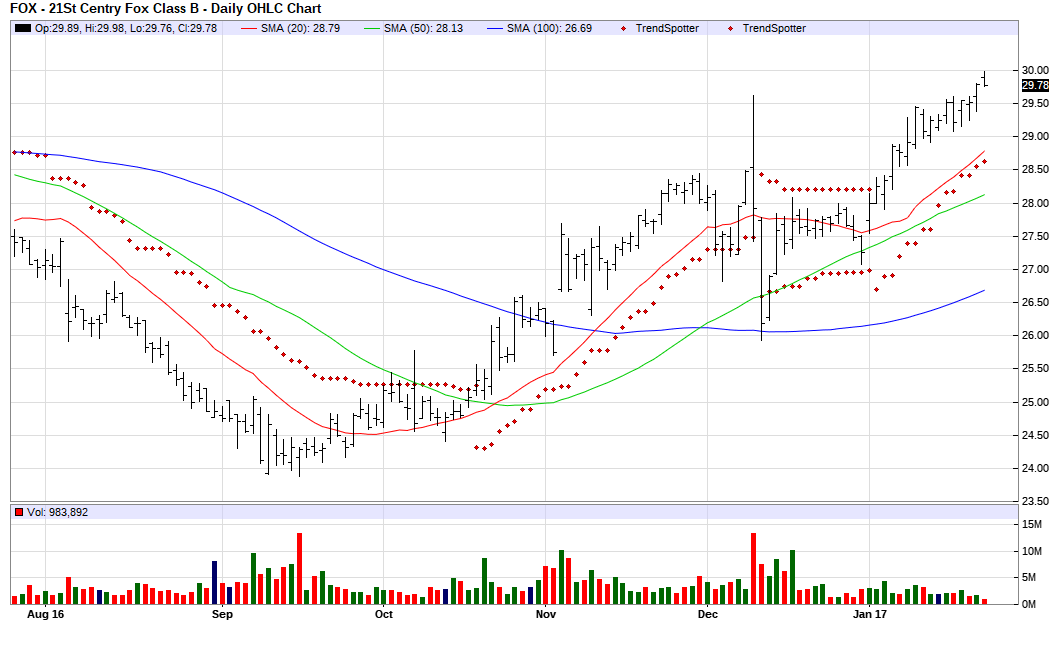Click the 15M volume axis label
Viewport: 1060px width, 645px height.
(x=1032, y=525)
